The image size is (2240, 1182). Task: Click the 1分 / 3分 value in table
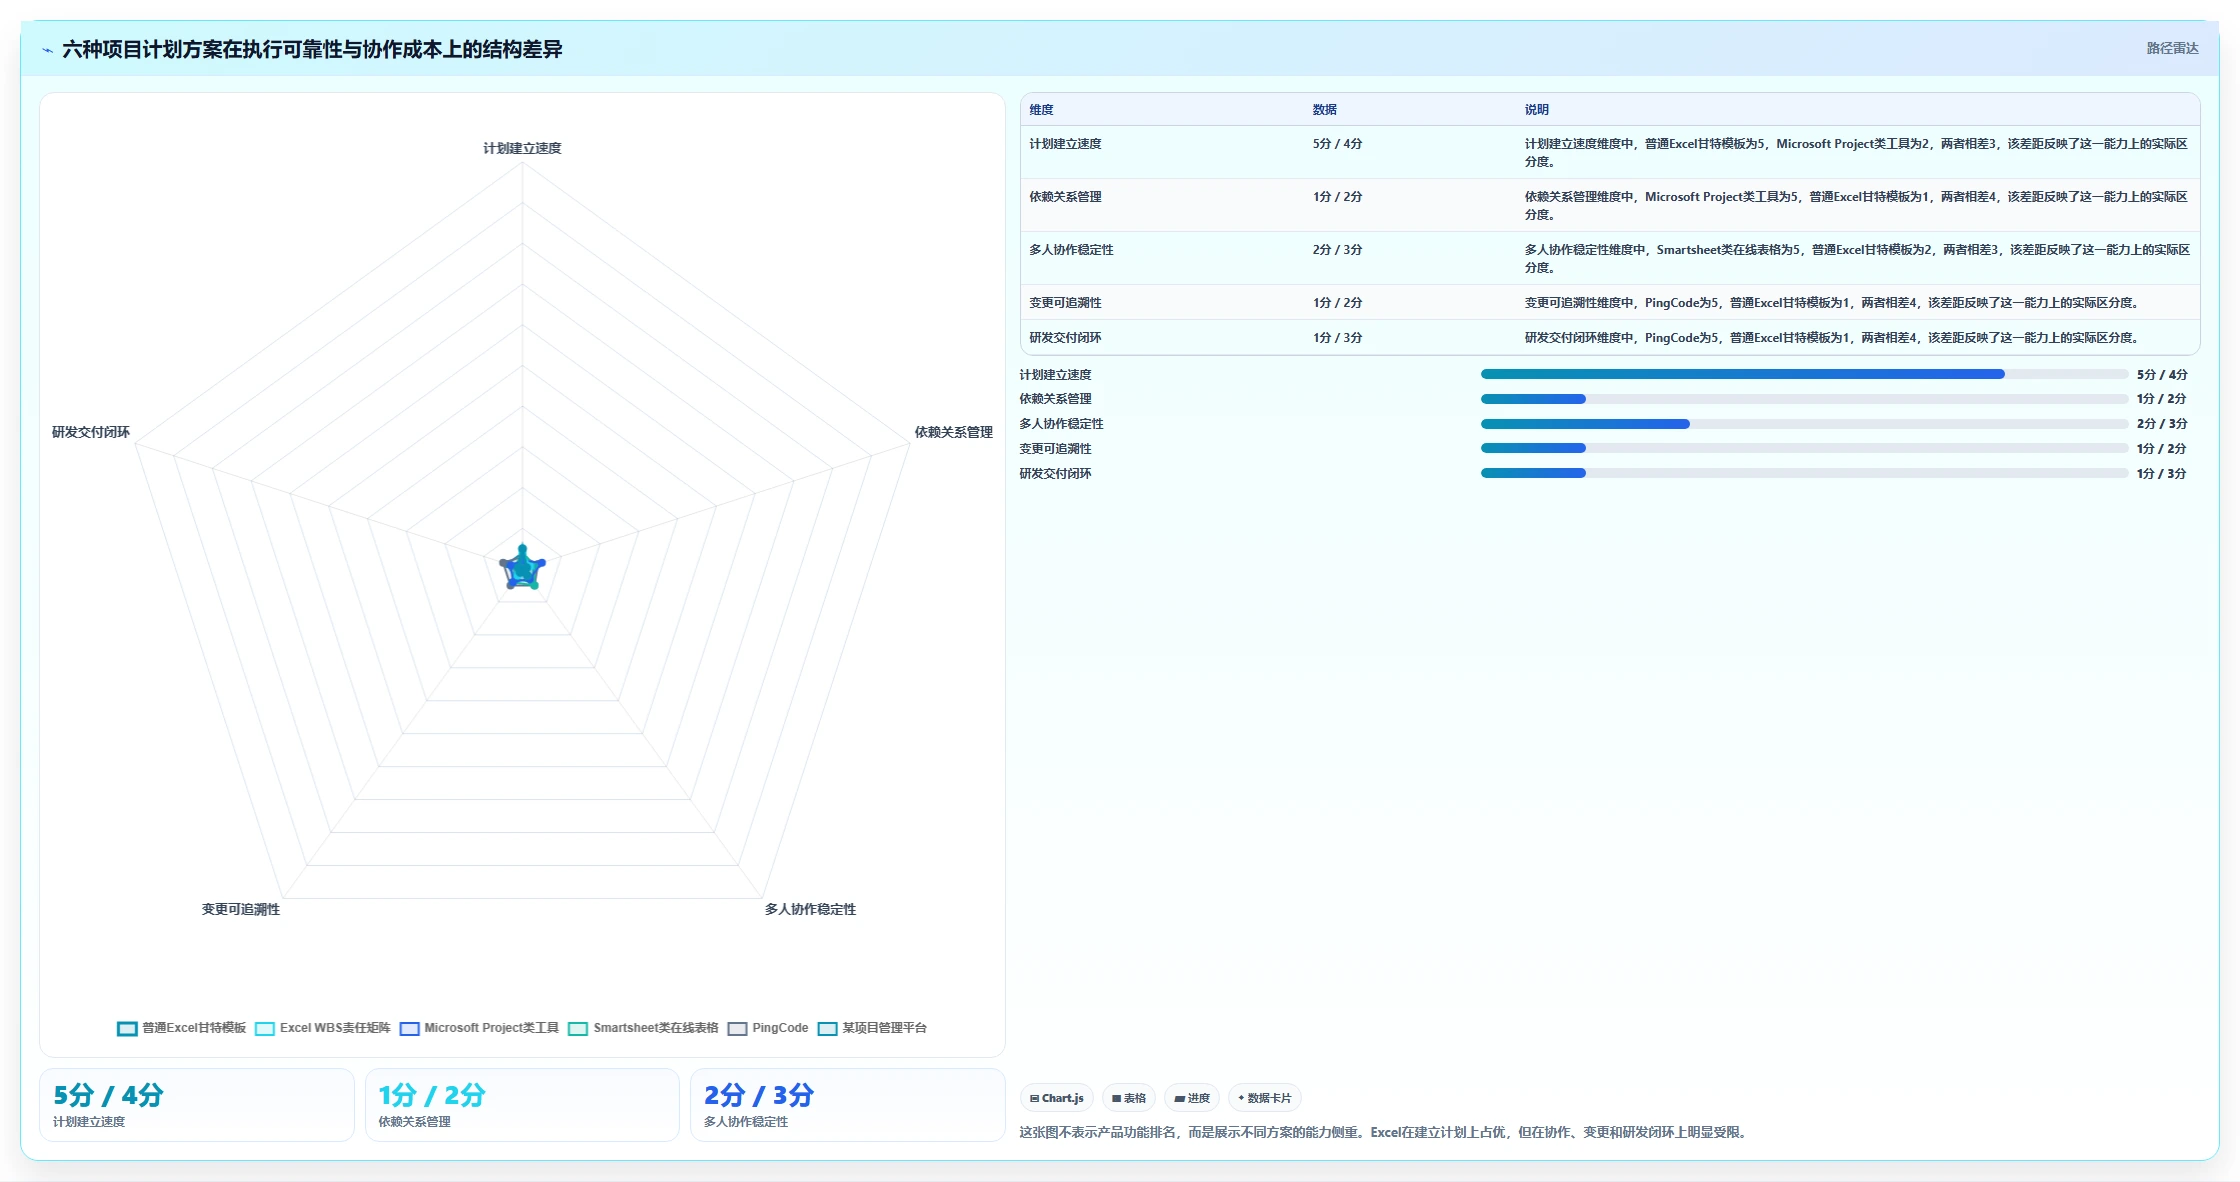point(1337,338)
